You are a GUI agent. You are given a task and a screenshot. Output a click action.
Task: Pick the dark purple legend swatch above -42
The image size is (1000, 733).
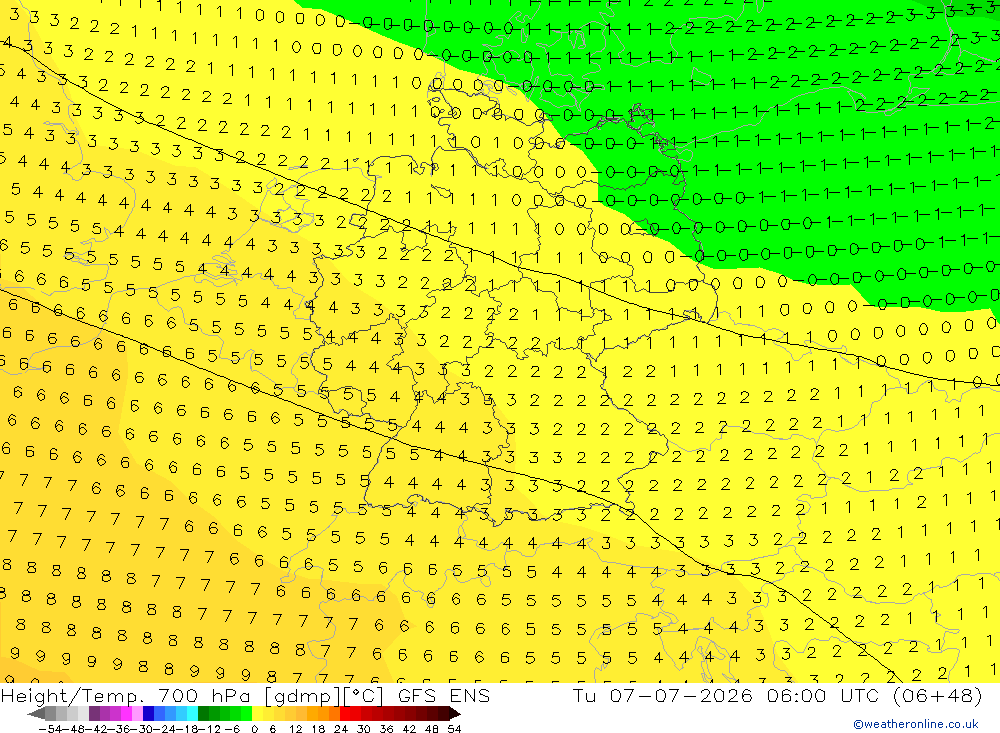pyautogui.click(x=94, y=714)
